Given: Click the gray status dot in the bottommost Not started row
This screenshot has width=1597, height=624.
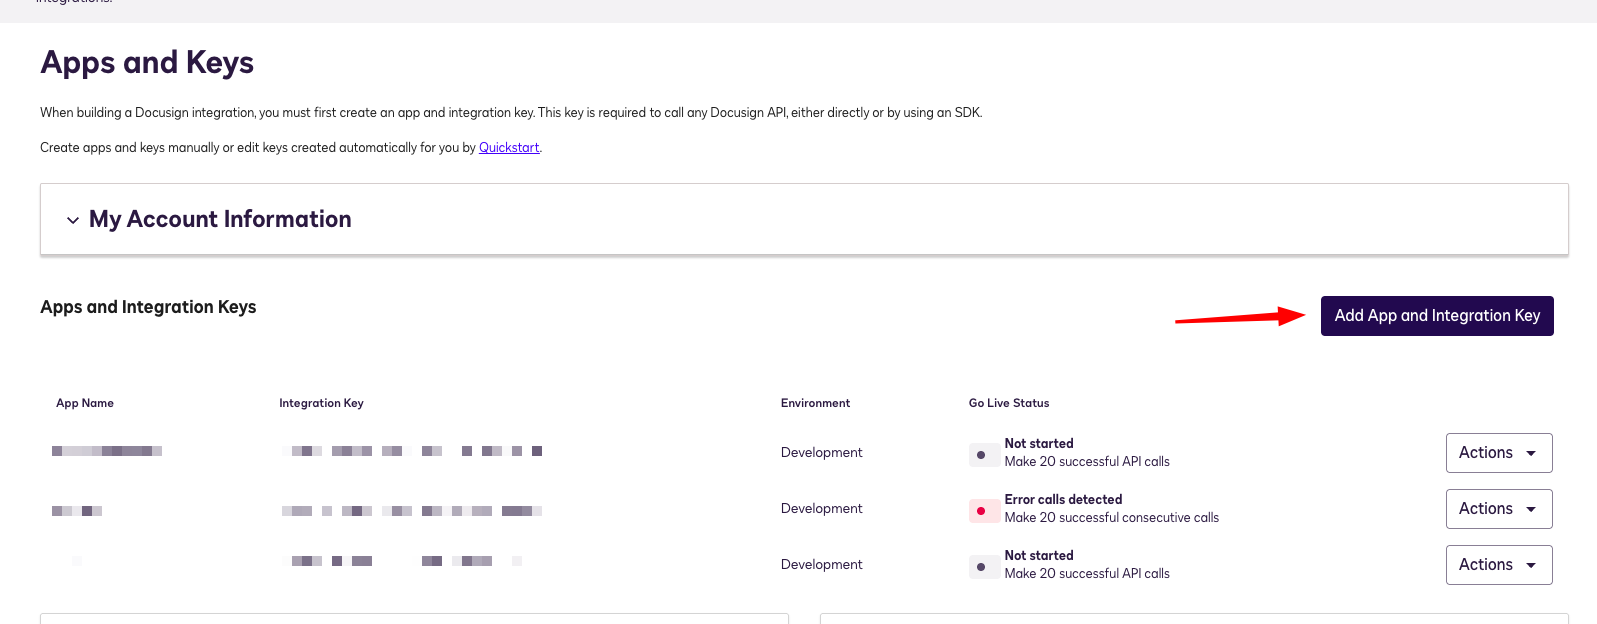Looking at the screenshot, I should pos(981,567).
